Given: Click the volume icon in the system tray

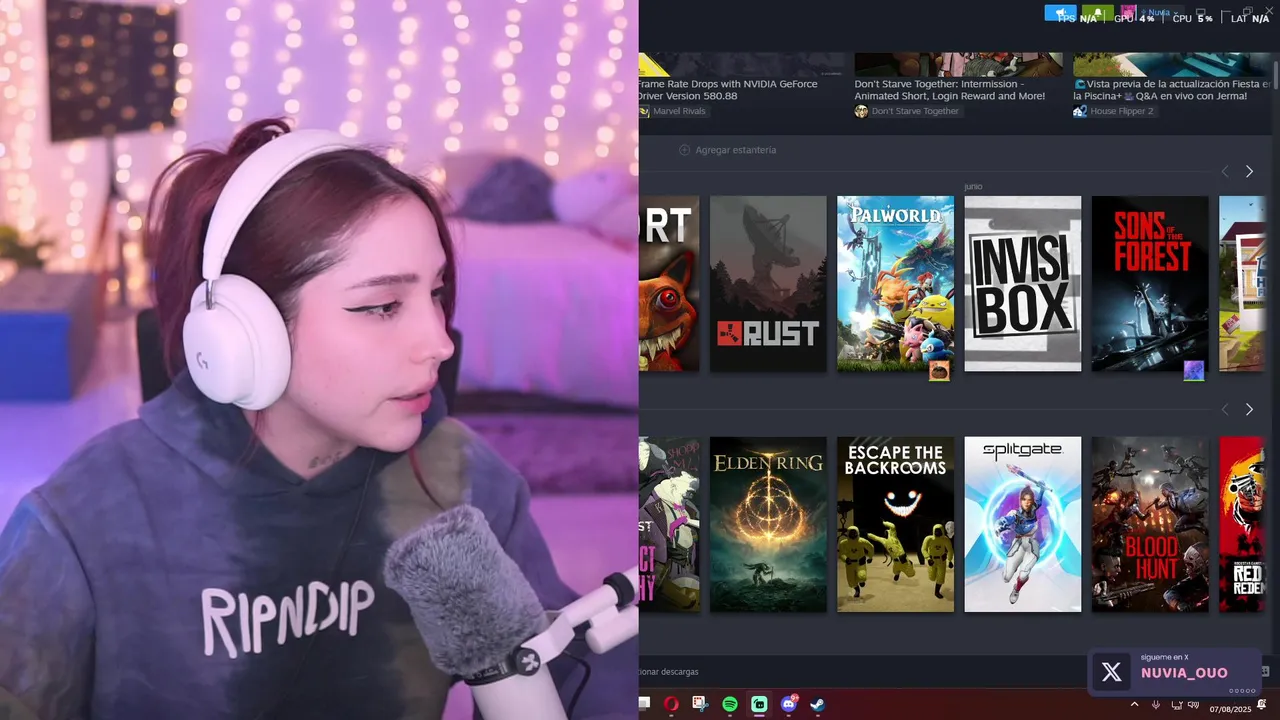Looking at the screenshot, I should point(1193,705).
